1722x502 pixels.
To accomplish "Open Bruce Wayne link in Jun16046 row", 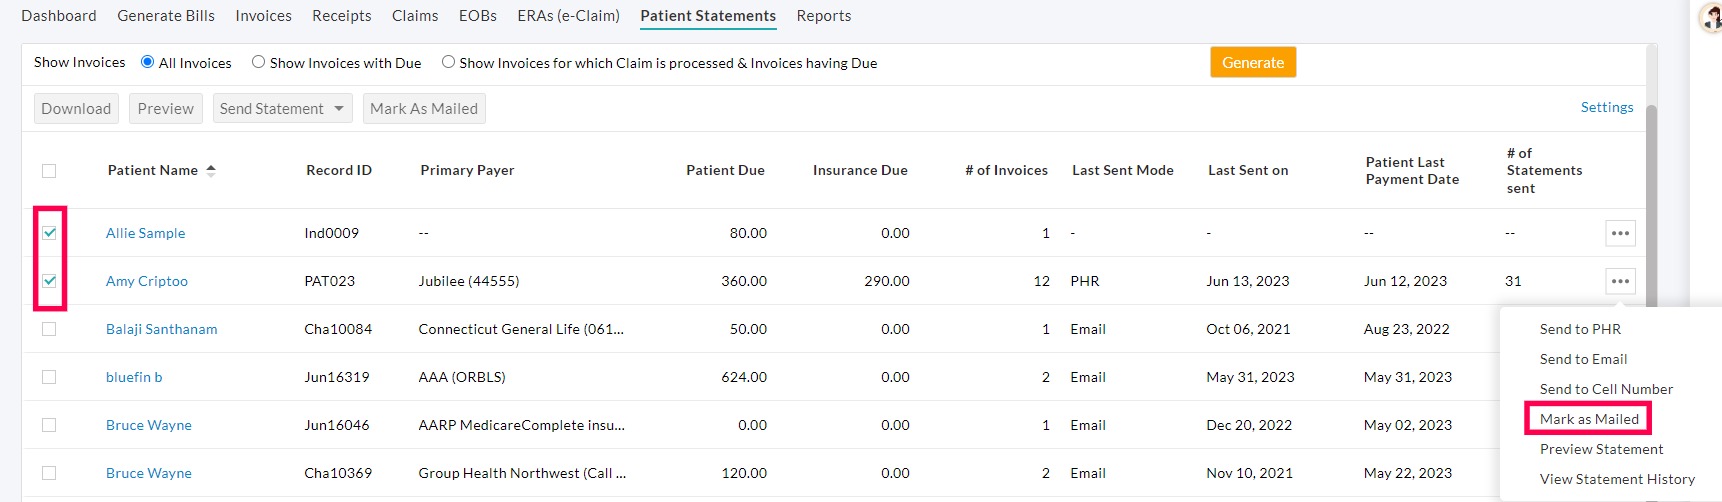I will point(149,425).
